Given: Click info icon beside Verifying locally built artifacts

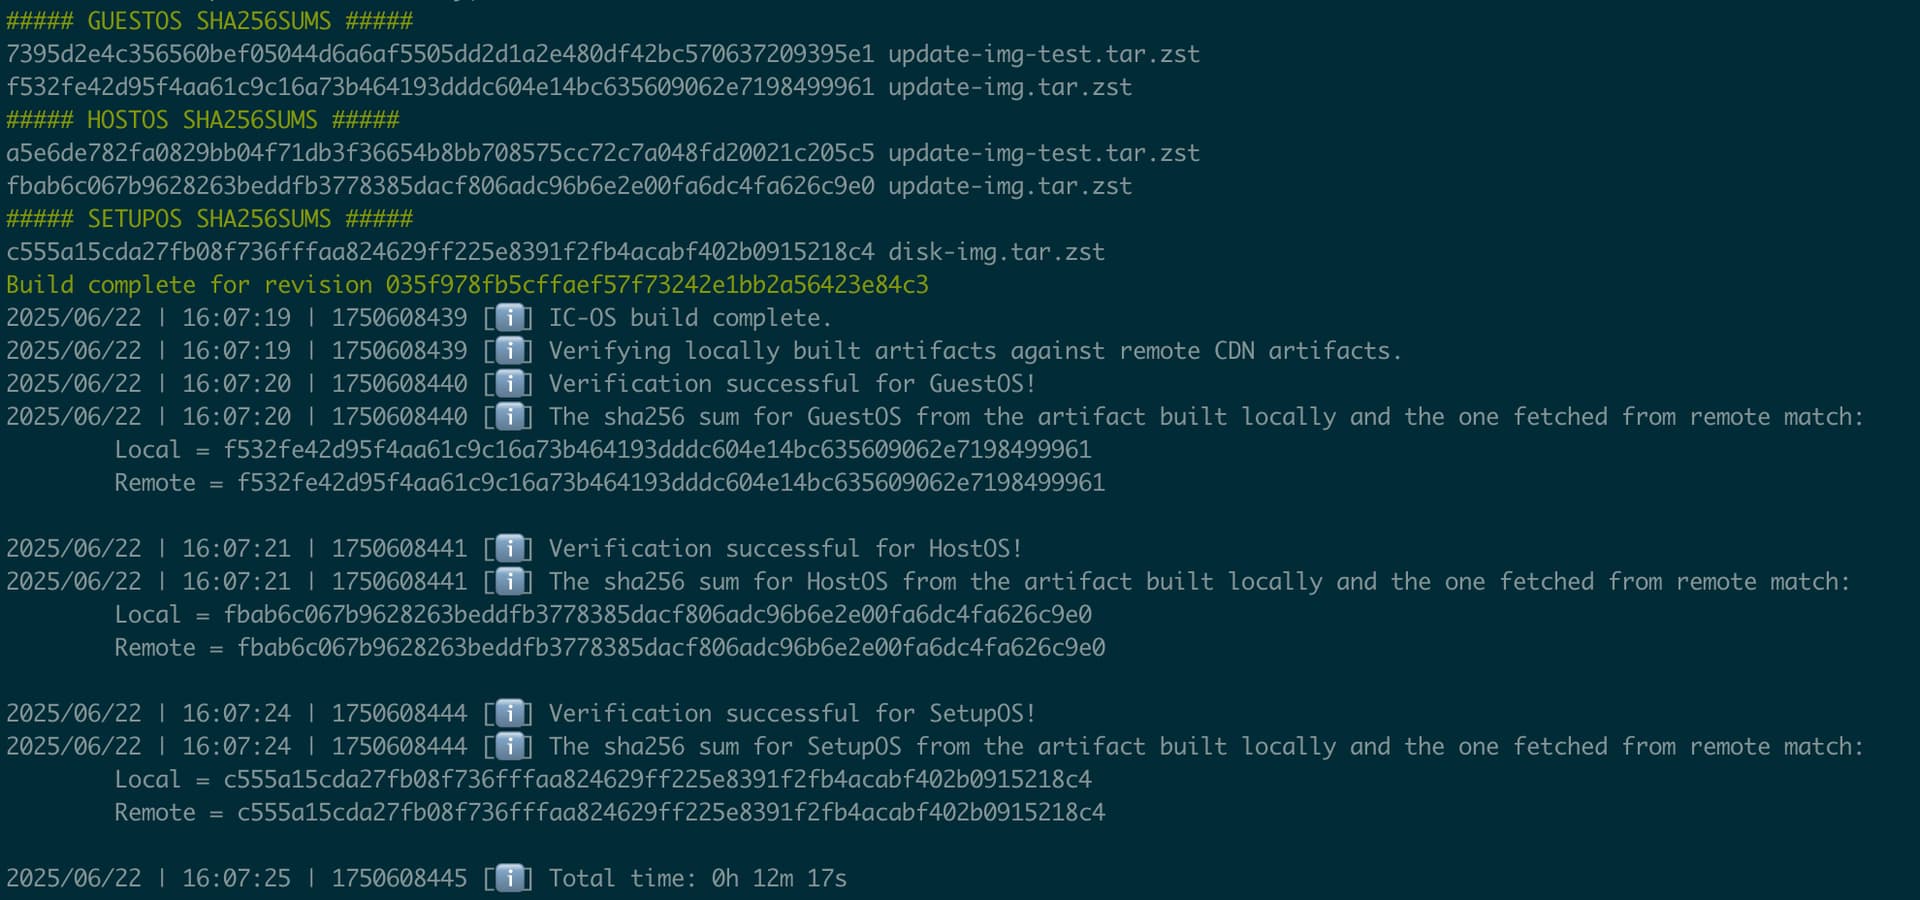Looking at the screenshot, I should point(513,351).
